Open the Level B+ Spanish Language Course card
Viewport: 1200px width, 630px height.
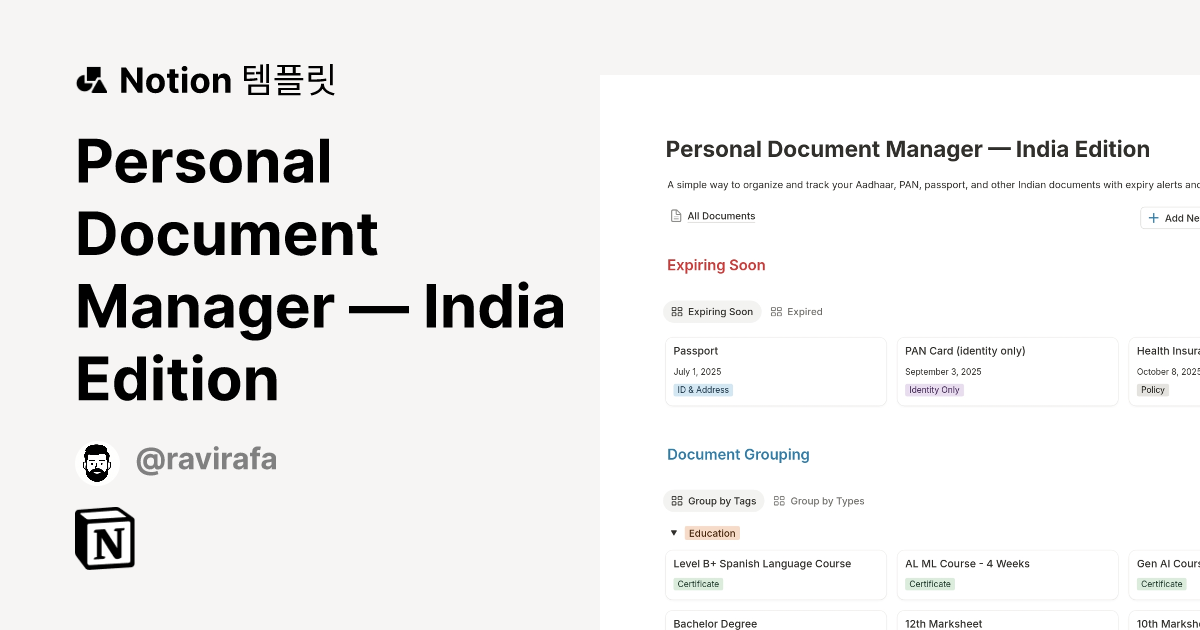[776, 574]
